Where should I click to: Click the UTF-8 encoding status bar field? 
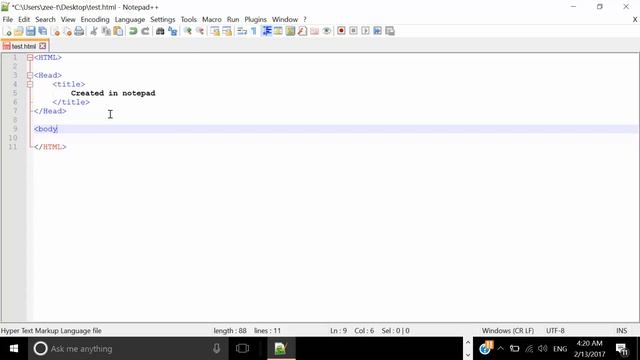555,331
